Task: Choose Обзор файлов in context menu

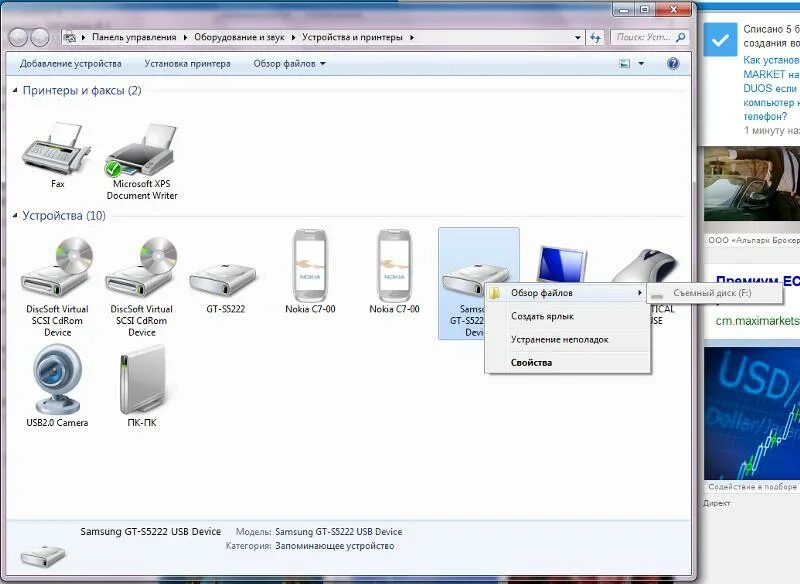Action: 565,293
